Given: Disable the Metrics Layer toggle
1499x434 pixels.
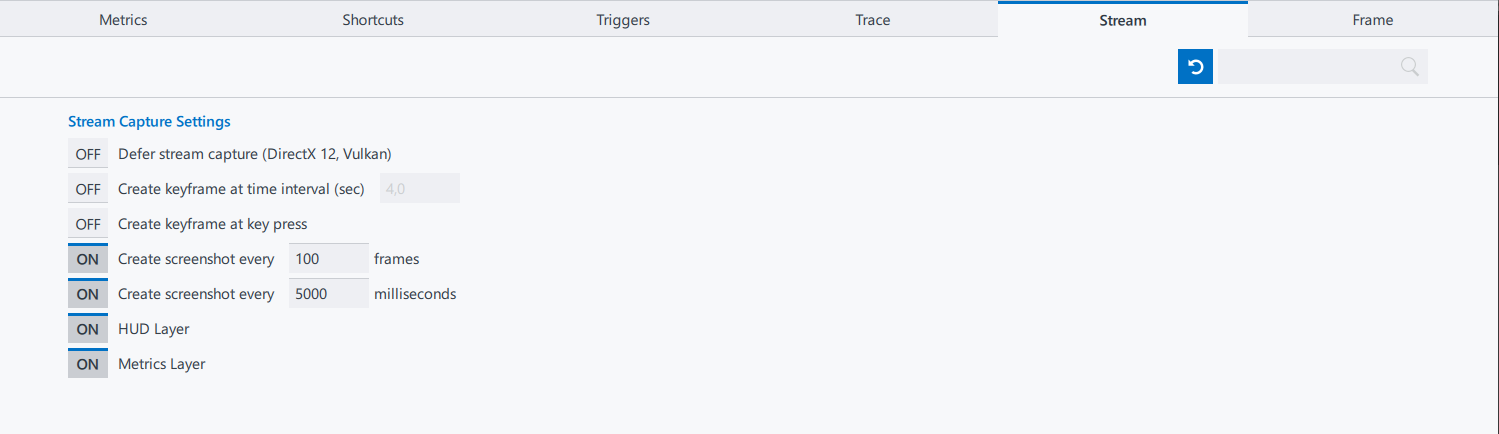Looking at the screenshot, I should pyautogui.click(x=88, y=364).
